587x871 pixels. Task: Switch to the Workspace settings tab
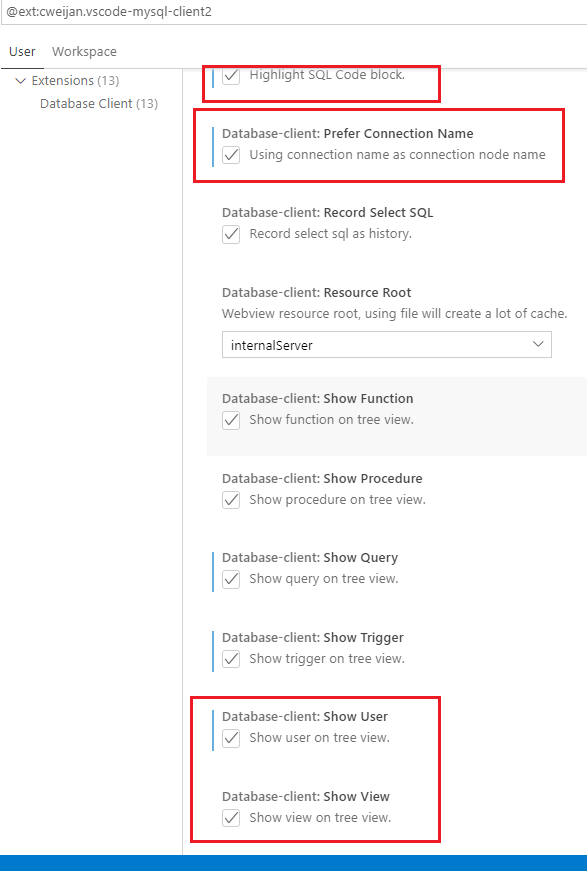(84, 51)
